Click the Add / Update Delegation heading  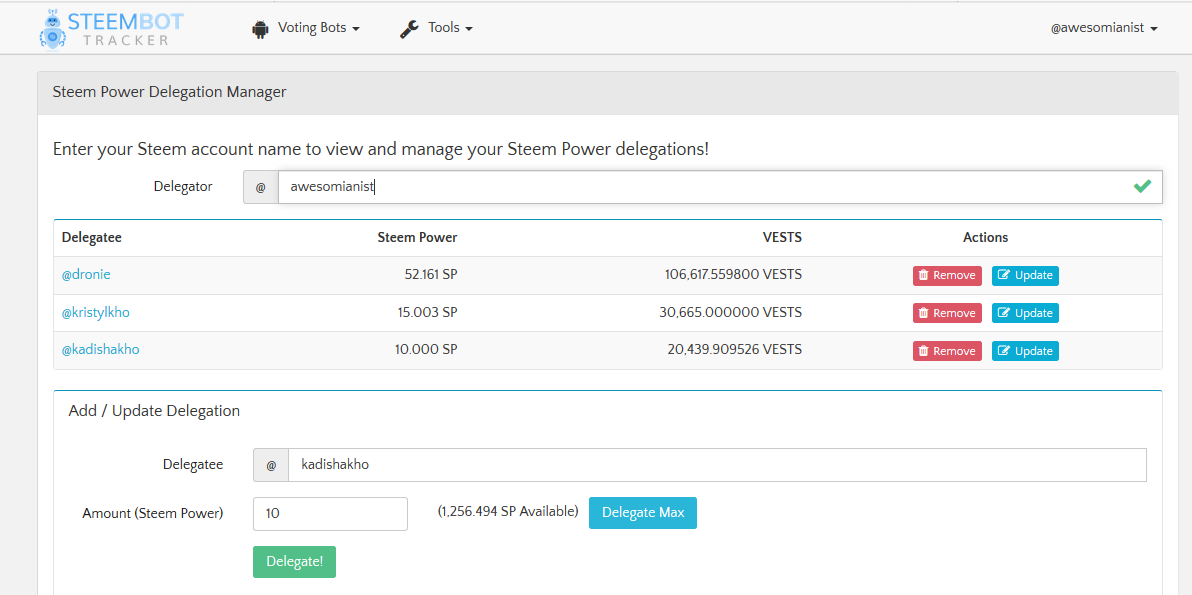pyautogui.click(x=154, y=411)
